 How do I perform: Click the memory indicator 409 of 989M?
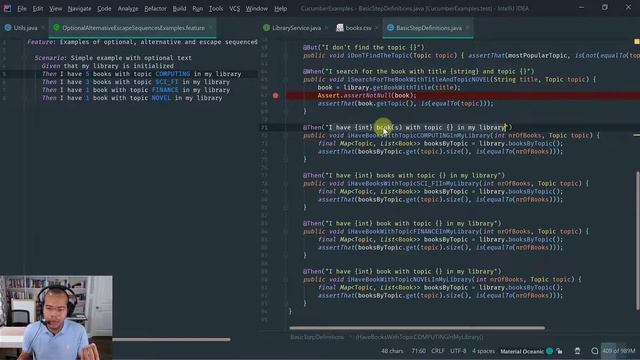click(618, 351)
